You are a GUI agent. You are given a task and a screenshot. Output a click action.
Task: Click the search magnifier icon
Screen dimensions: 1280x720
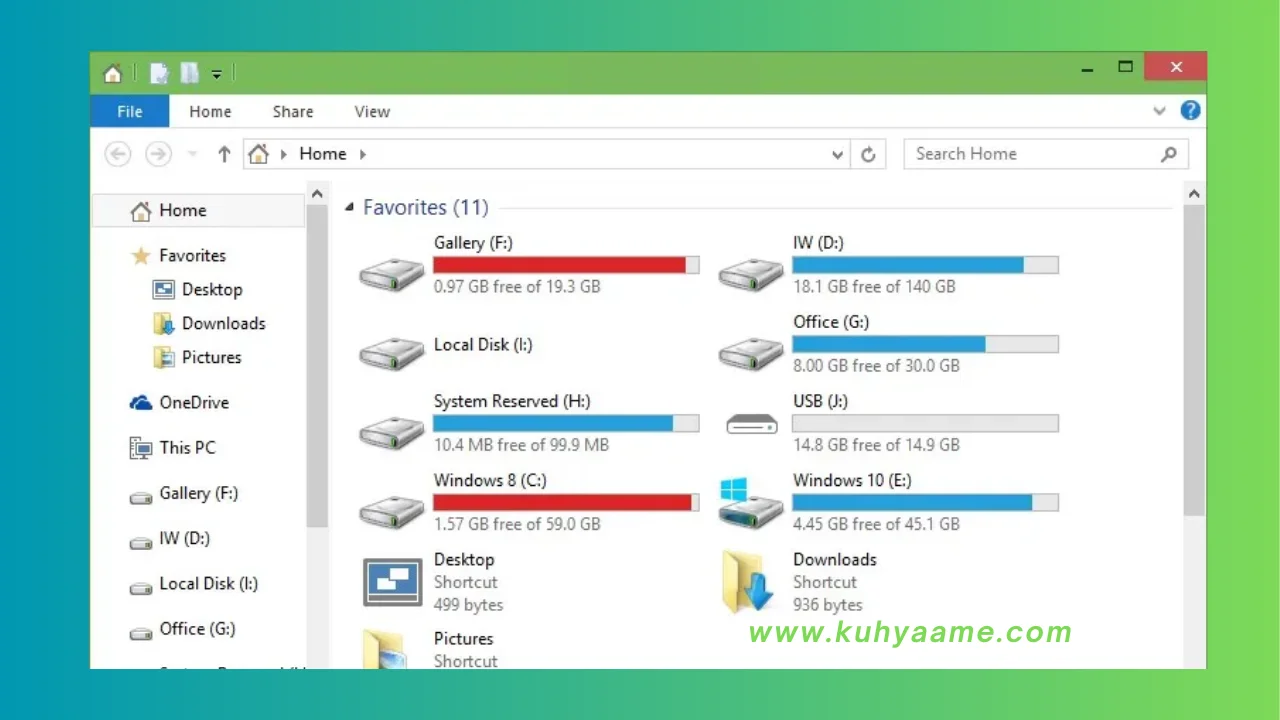pyautogui.click(x=1168, y=154)
